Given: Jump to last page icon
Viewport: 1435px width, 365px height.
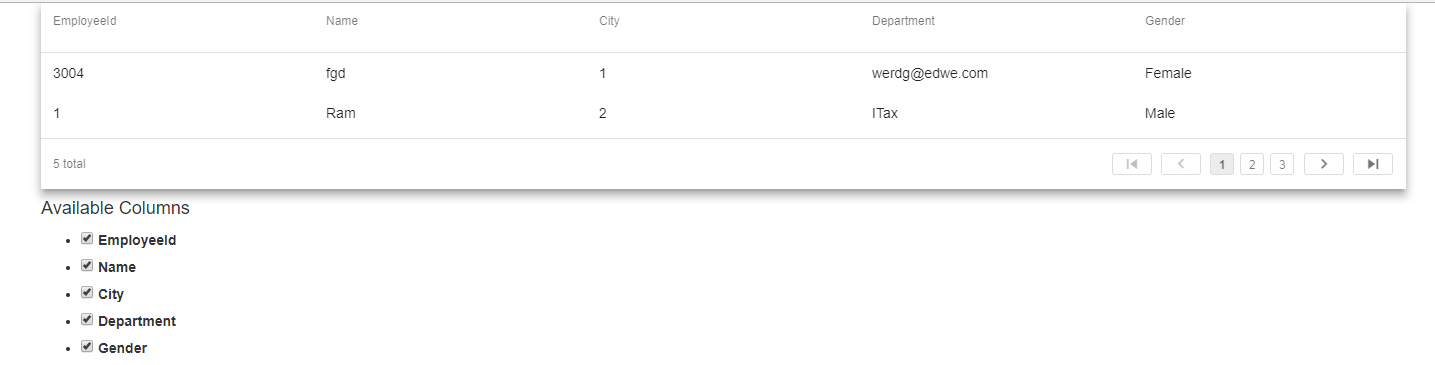Looking at the screenshot, I should (1373, 164).
